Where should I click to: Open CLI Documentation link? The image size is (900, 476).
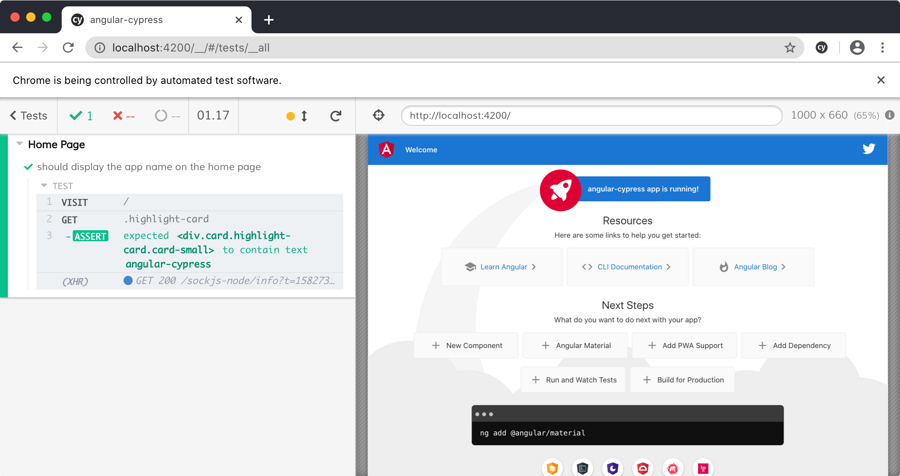[627, 267]
